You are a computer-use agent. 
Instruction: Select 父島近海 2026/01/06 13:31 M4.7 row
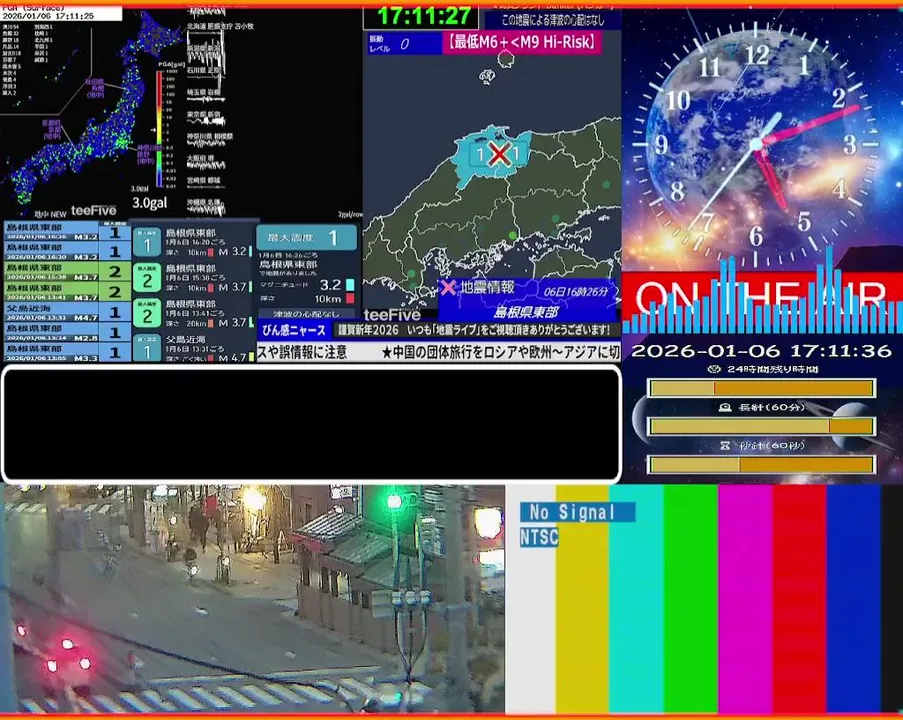point(67,312)
